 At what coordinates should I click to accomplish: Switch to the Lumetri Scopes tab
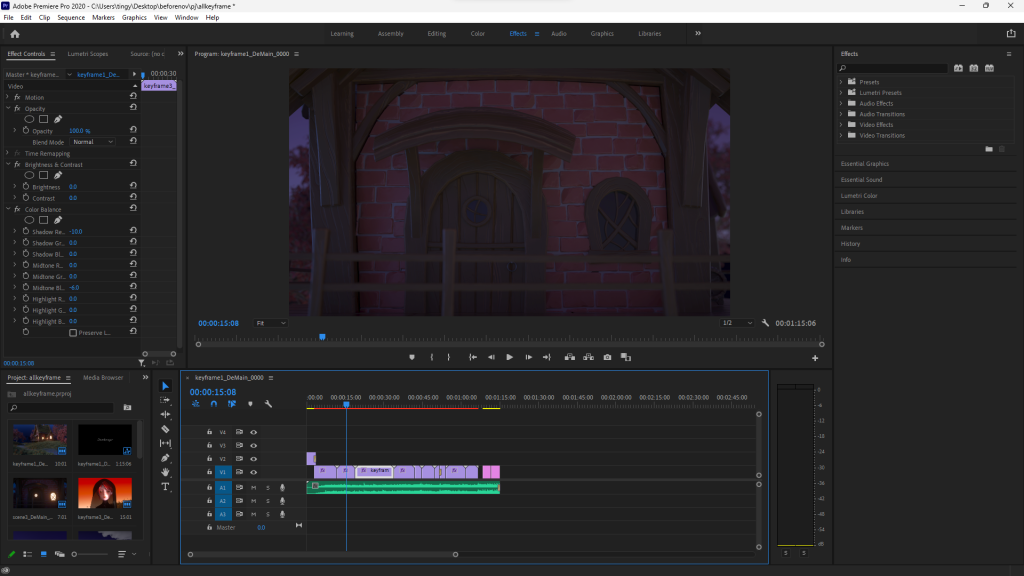pyautogui.click(x=88, y=54)
